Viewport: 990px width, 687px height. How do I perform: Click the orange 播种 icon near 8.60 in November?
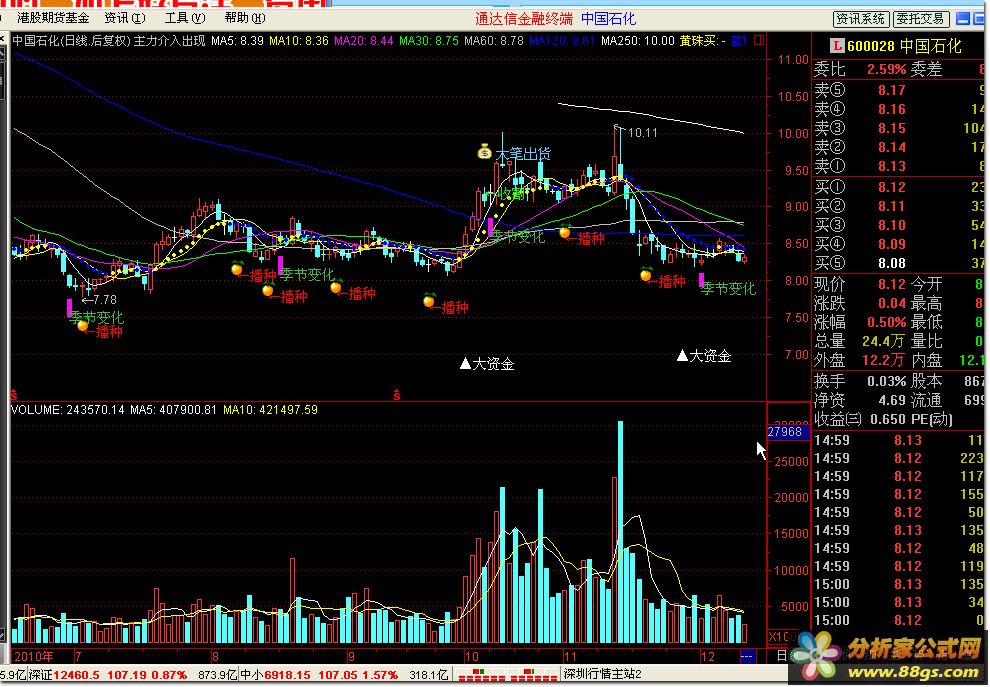point(565,232)
